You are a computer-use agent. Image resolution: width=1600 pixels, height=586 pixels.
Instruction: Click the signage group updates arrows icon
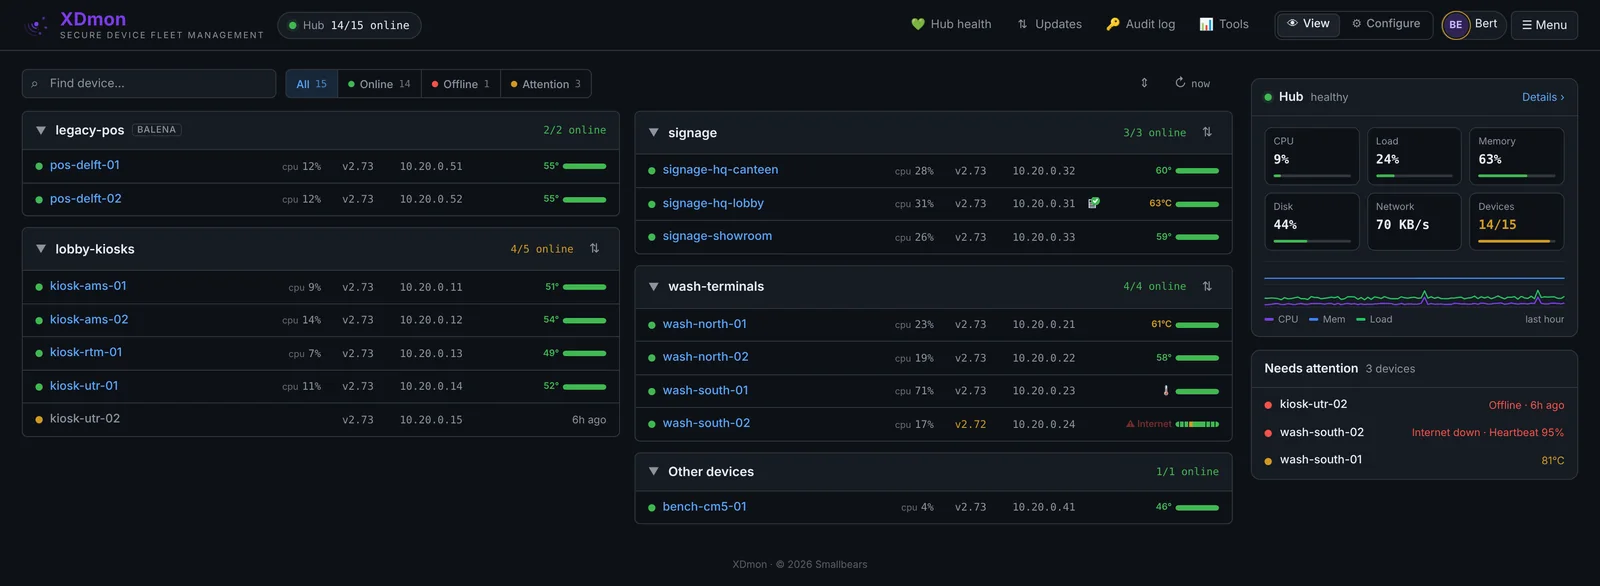(1207, 132)
